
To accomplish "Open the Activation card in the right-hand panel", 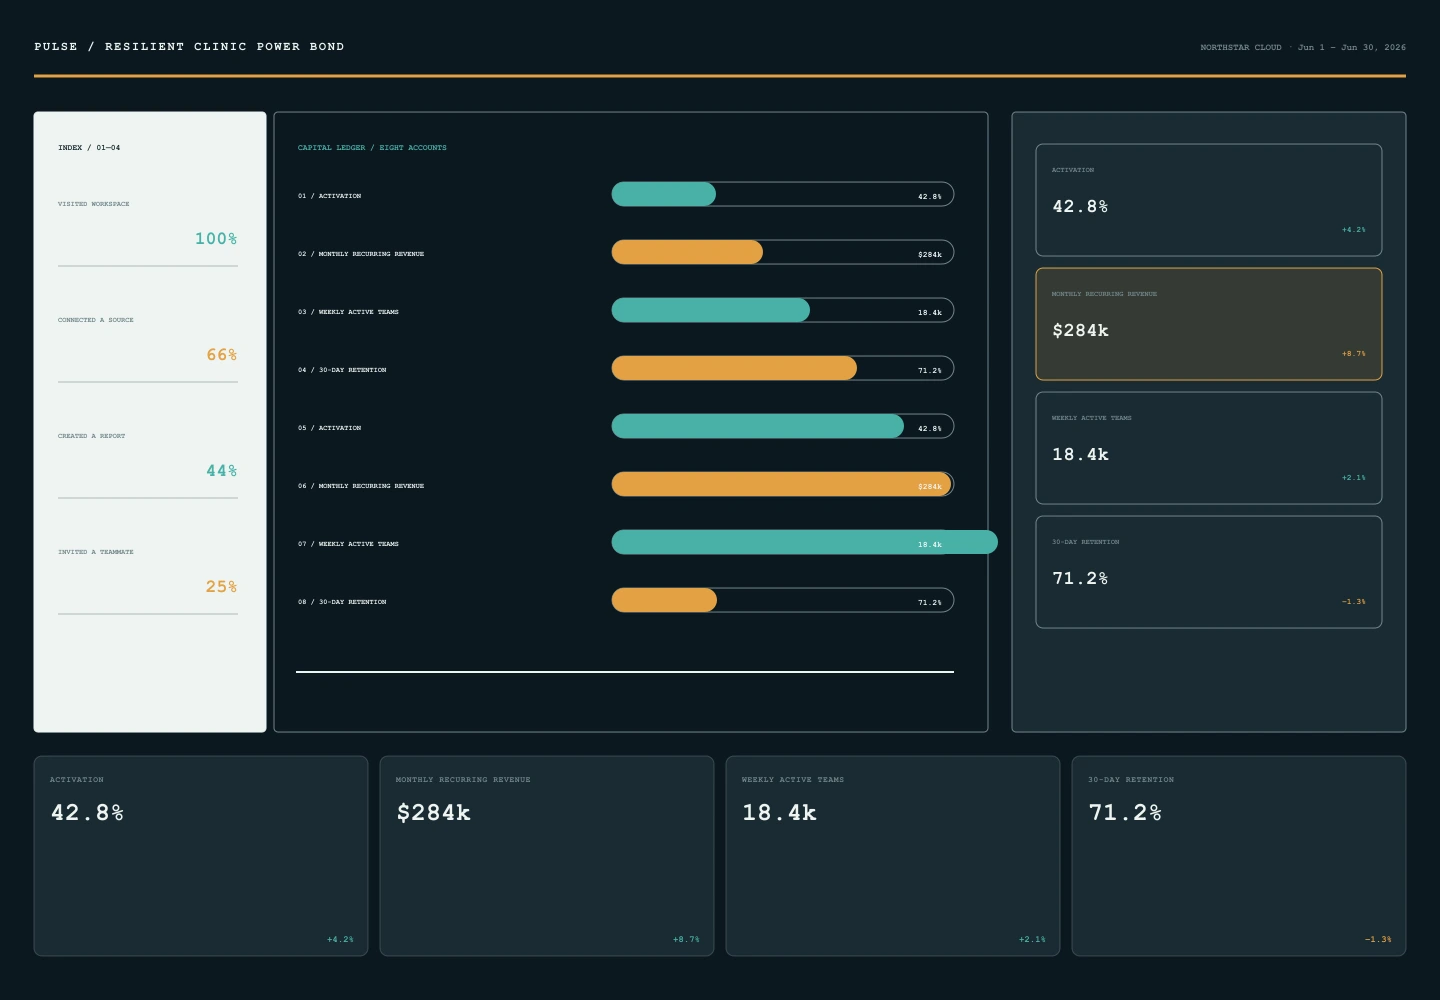I will 1209,200.
